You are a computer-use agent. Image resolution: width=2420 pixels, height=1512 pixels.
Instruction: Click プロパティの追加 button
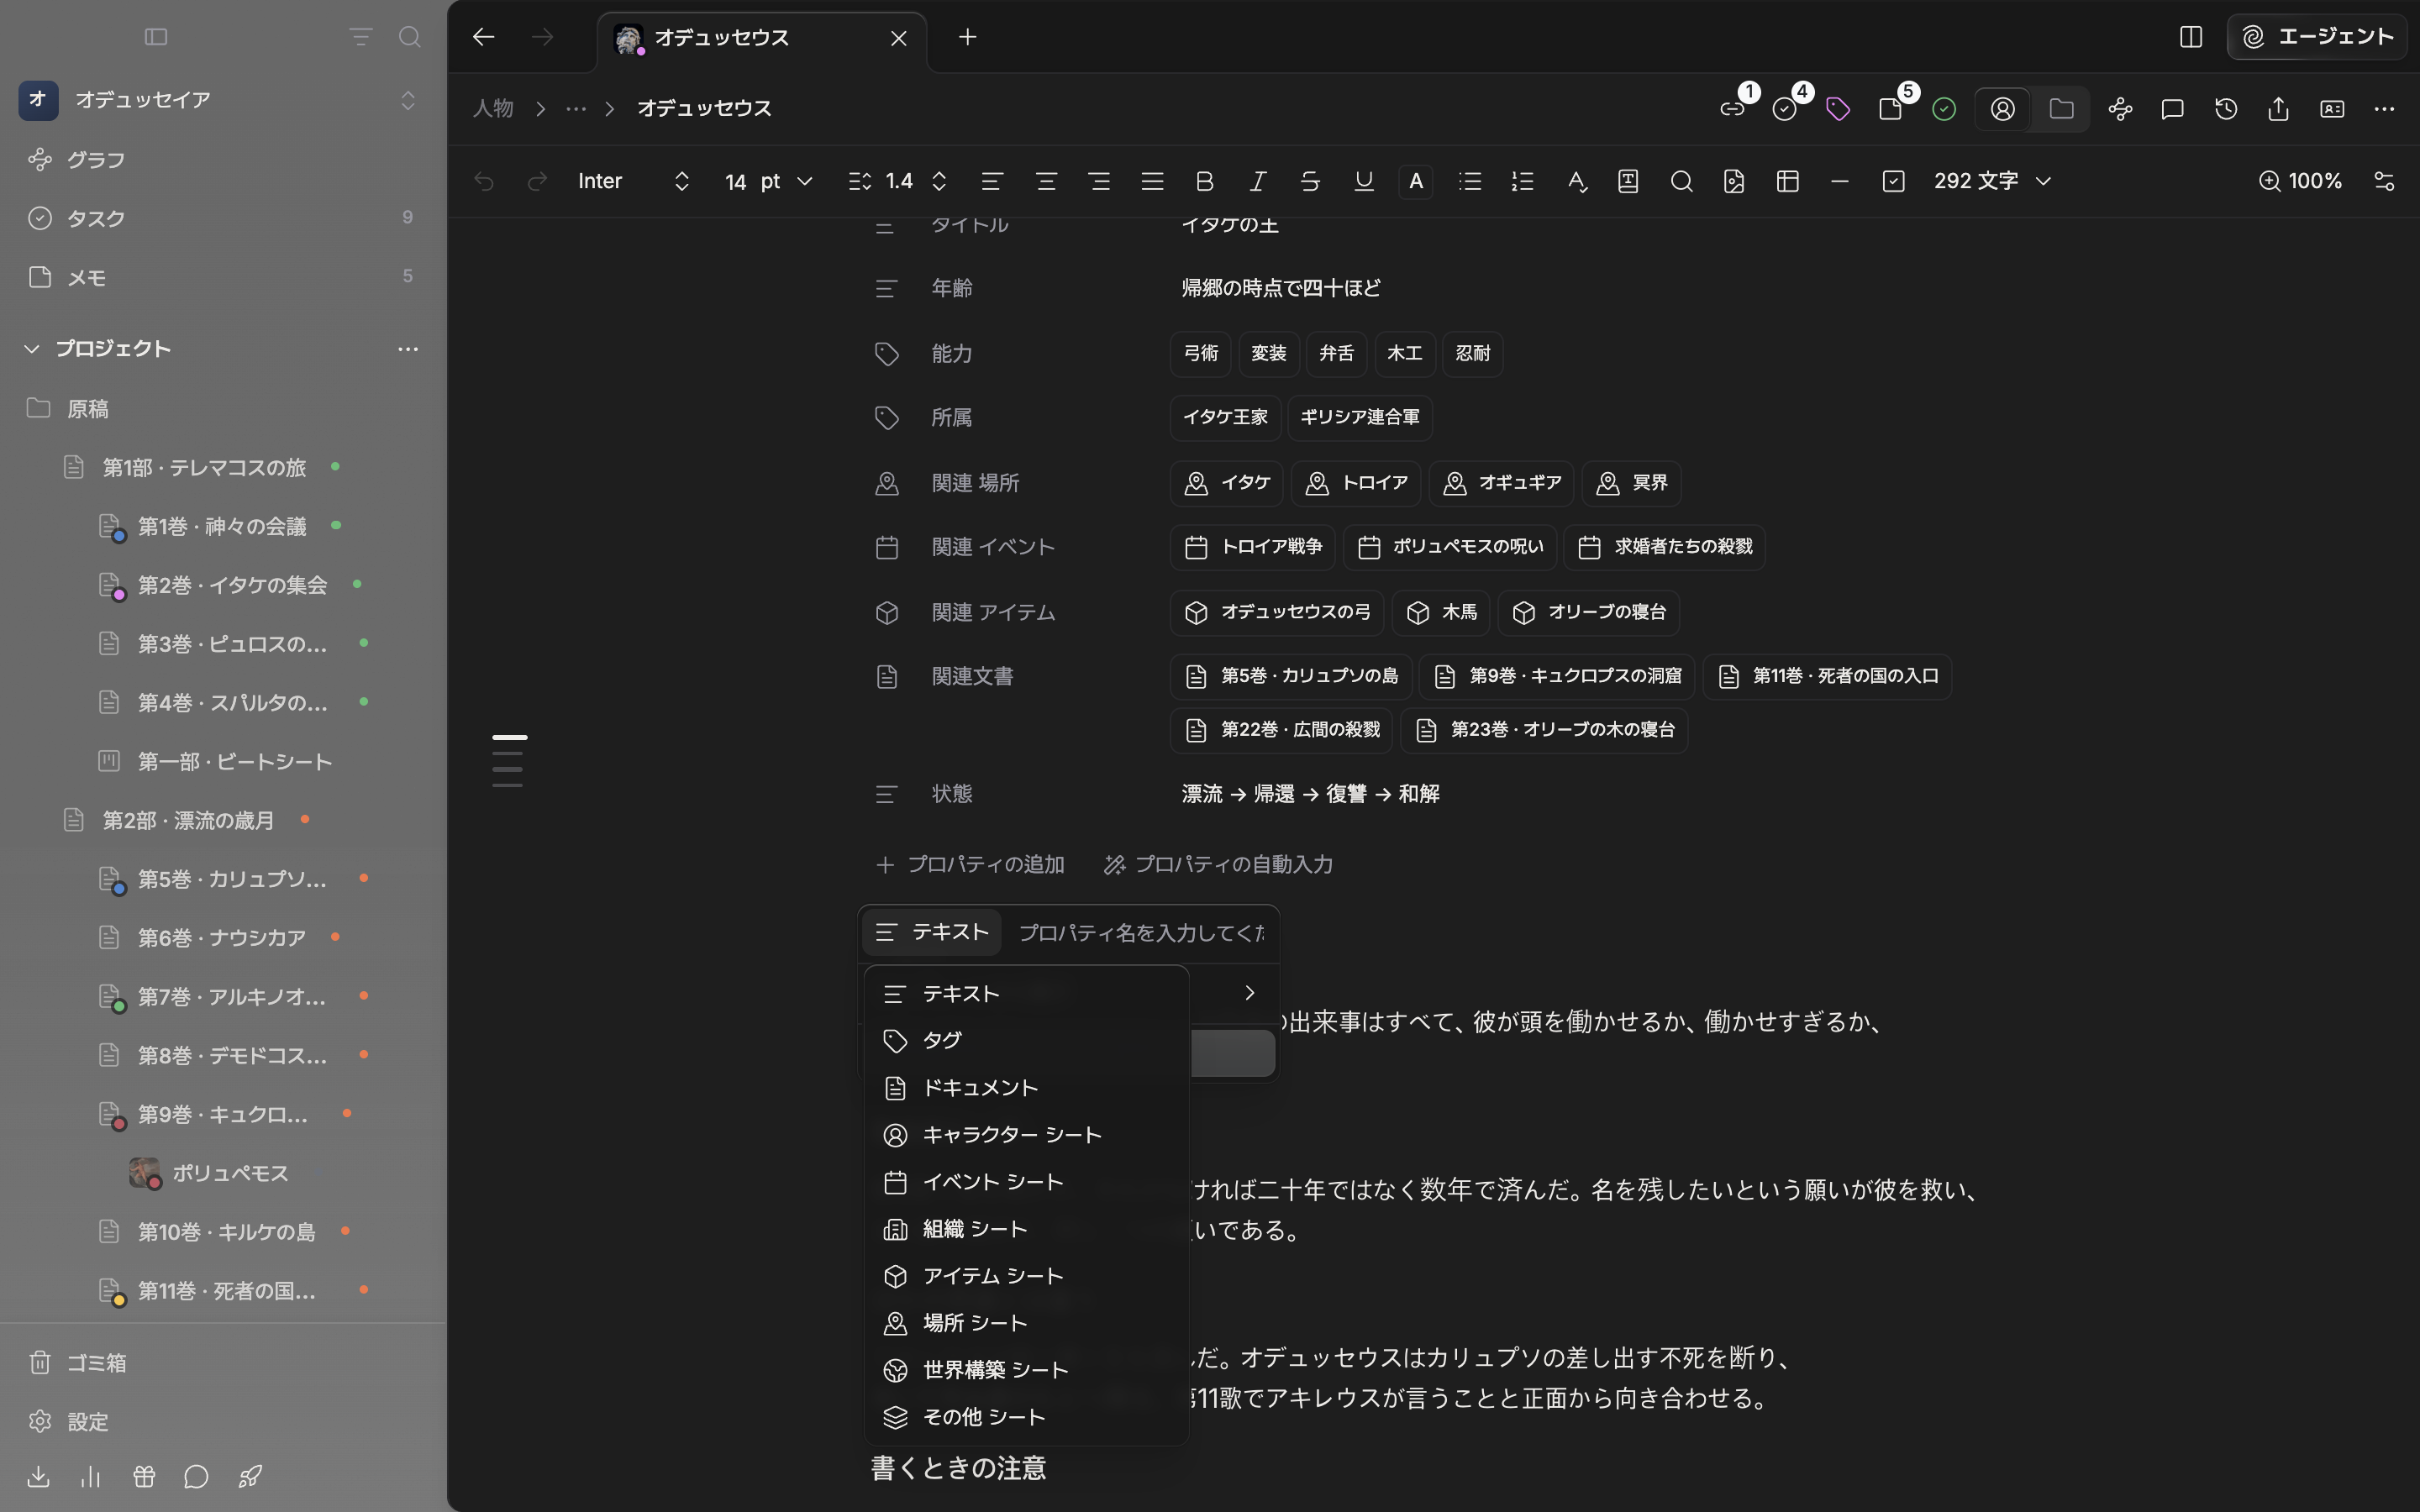(970, 864)
